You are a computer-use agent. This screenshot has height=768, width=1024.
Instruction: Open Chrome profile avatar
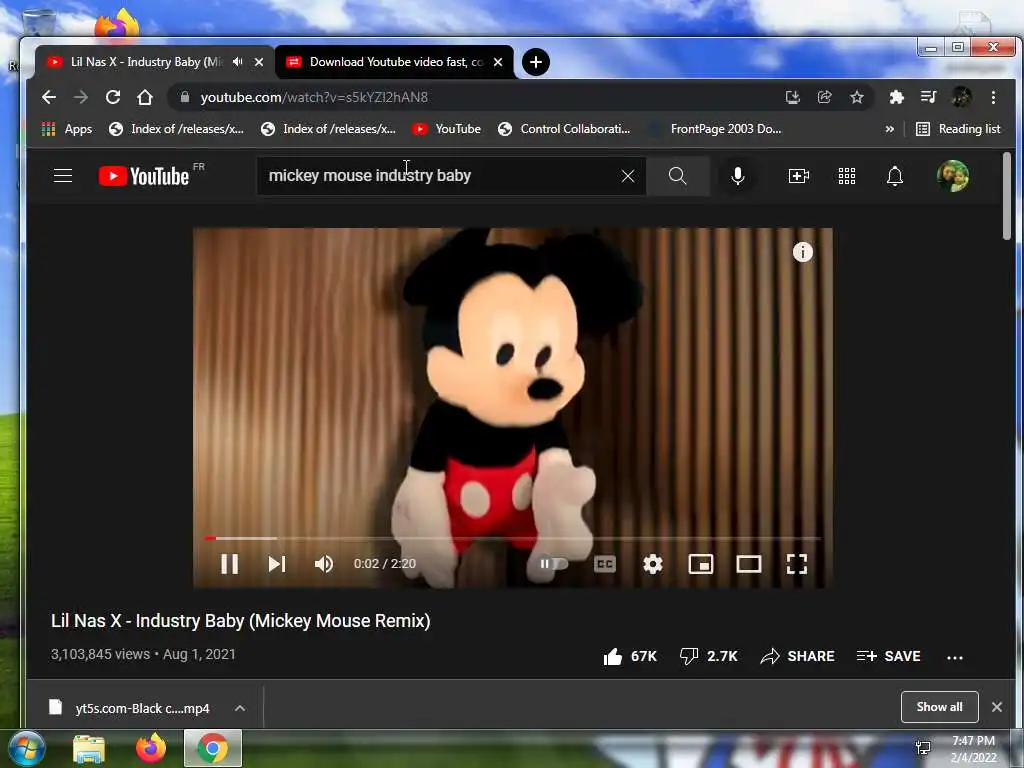(961, 97)
